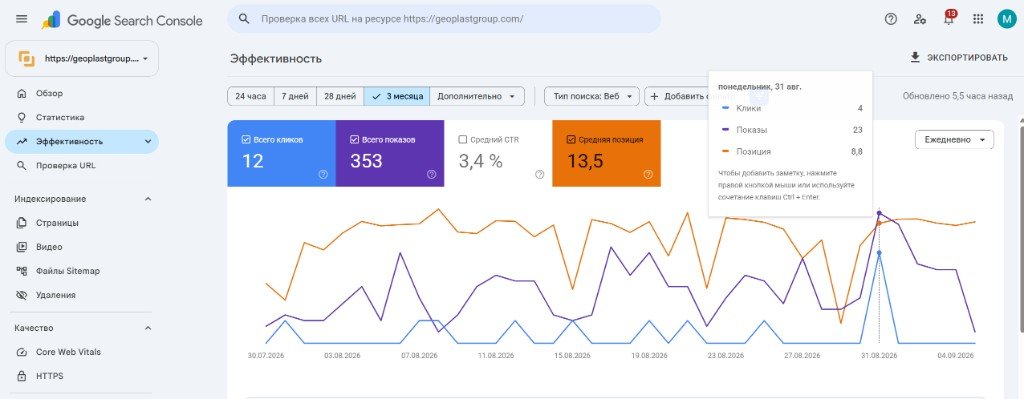Viewport: 1024px width, 399px height.
Task: Toggle the Средняя позиция checkbox
Action: (x=571, y=139)
